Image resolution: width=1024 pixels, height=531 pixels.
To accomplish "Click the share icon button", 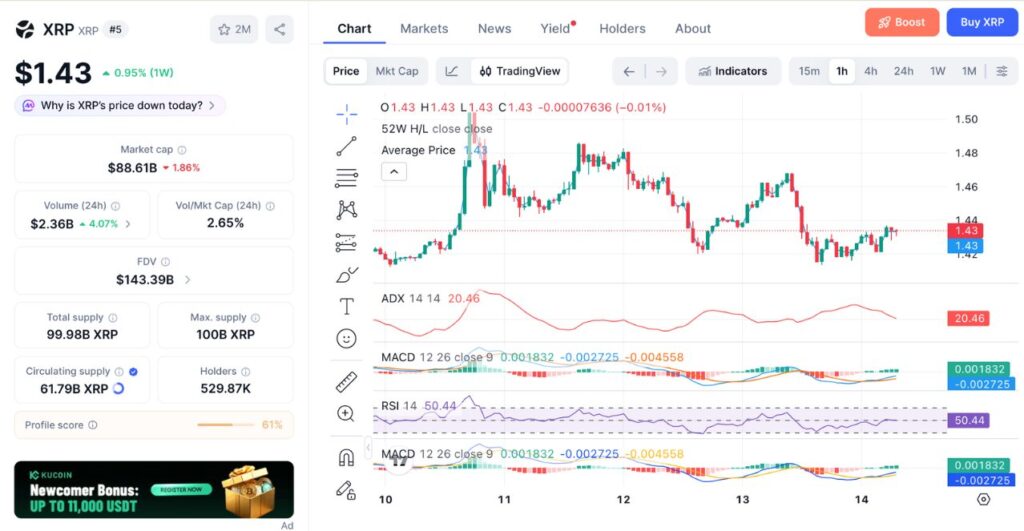I will click(280, 29).
